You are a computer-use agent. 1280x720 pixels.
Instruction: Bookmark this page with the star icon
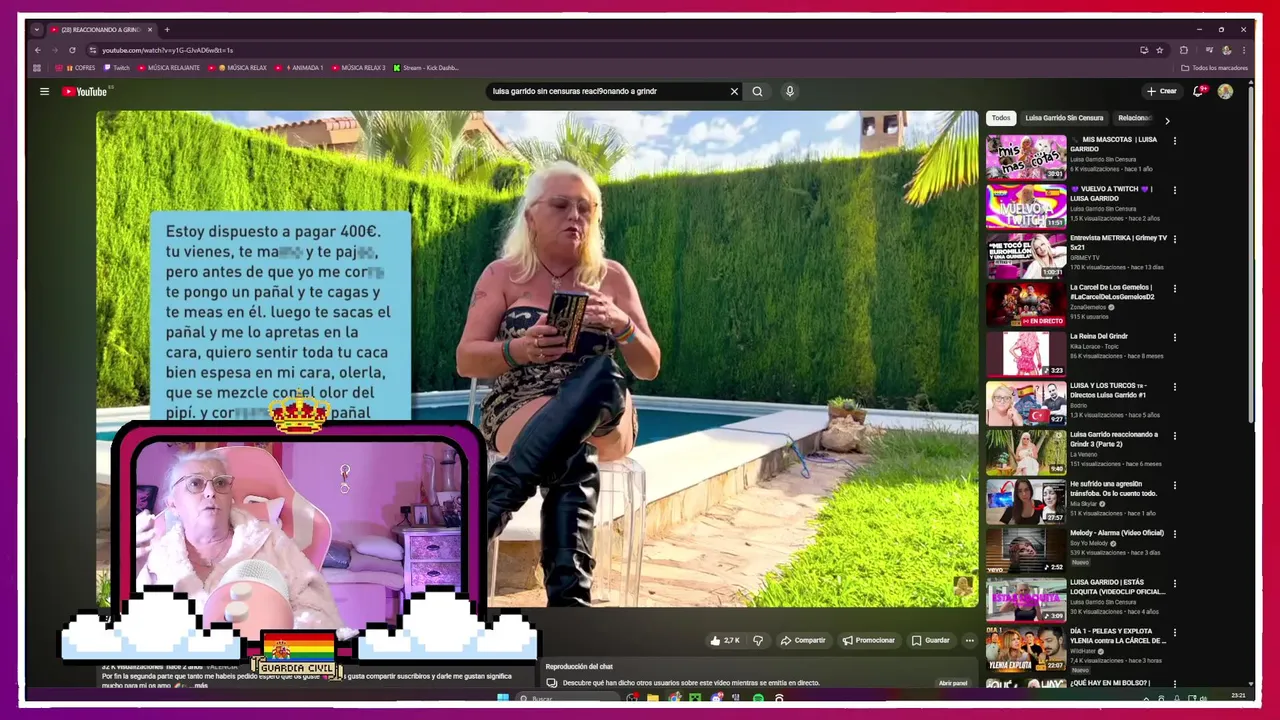[1160, 50]
